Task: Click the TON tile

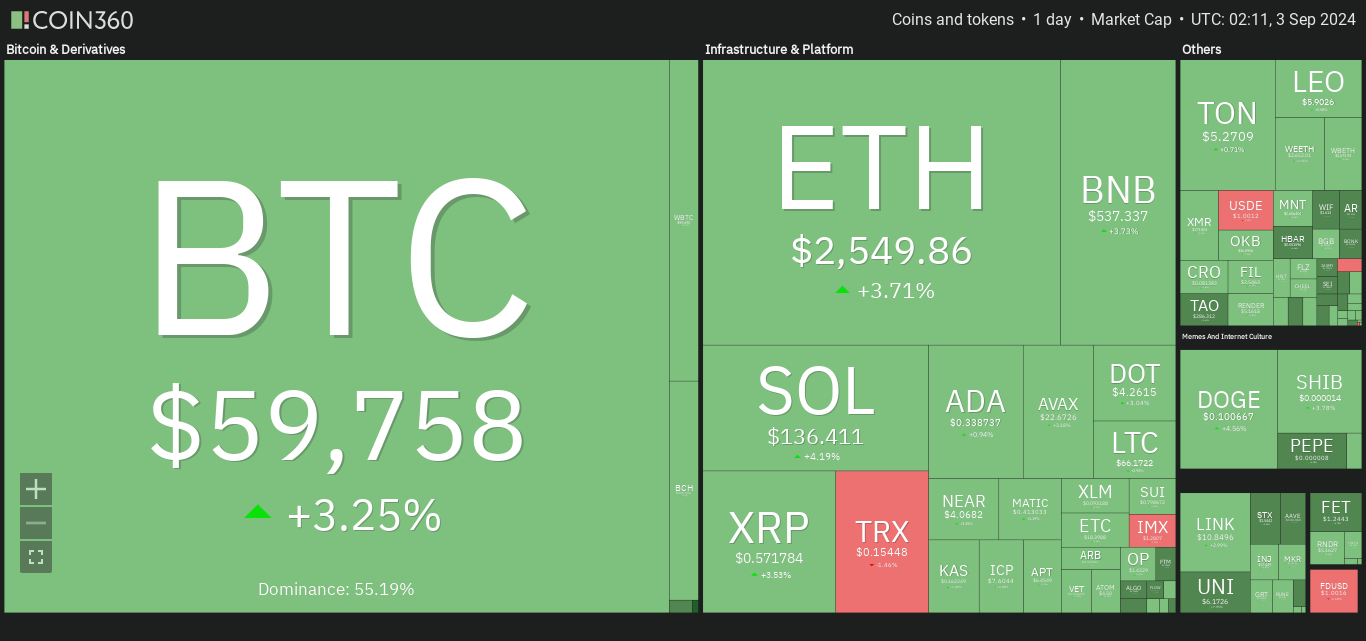Action: [1227, 125]
